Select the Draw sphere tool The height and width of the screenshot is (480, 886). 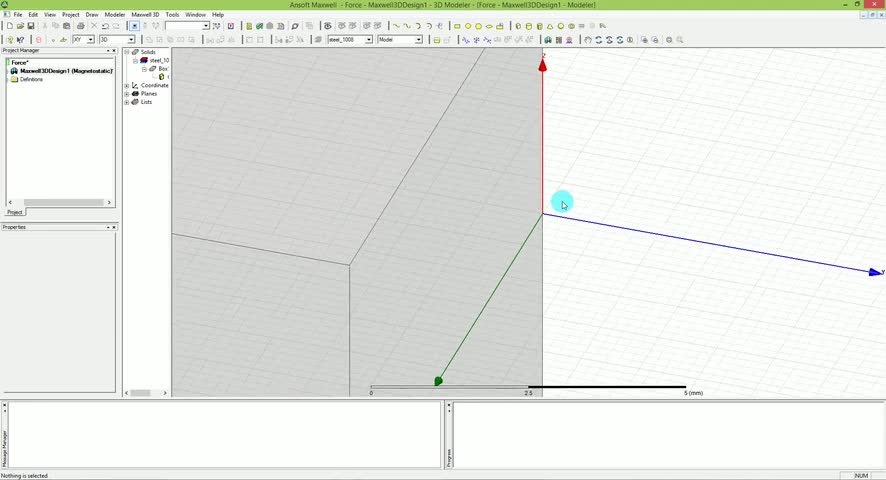click(561, 26)
